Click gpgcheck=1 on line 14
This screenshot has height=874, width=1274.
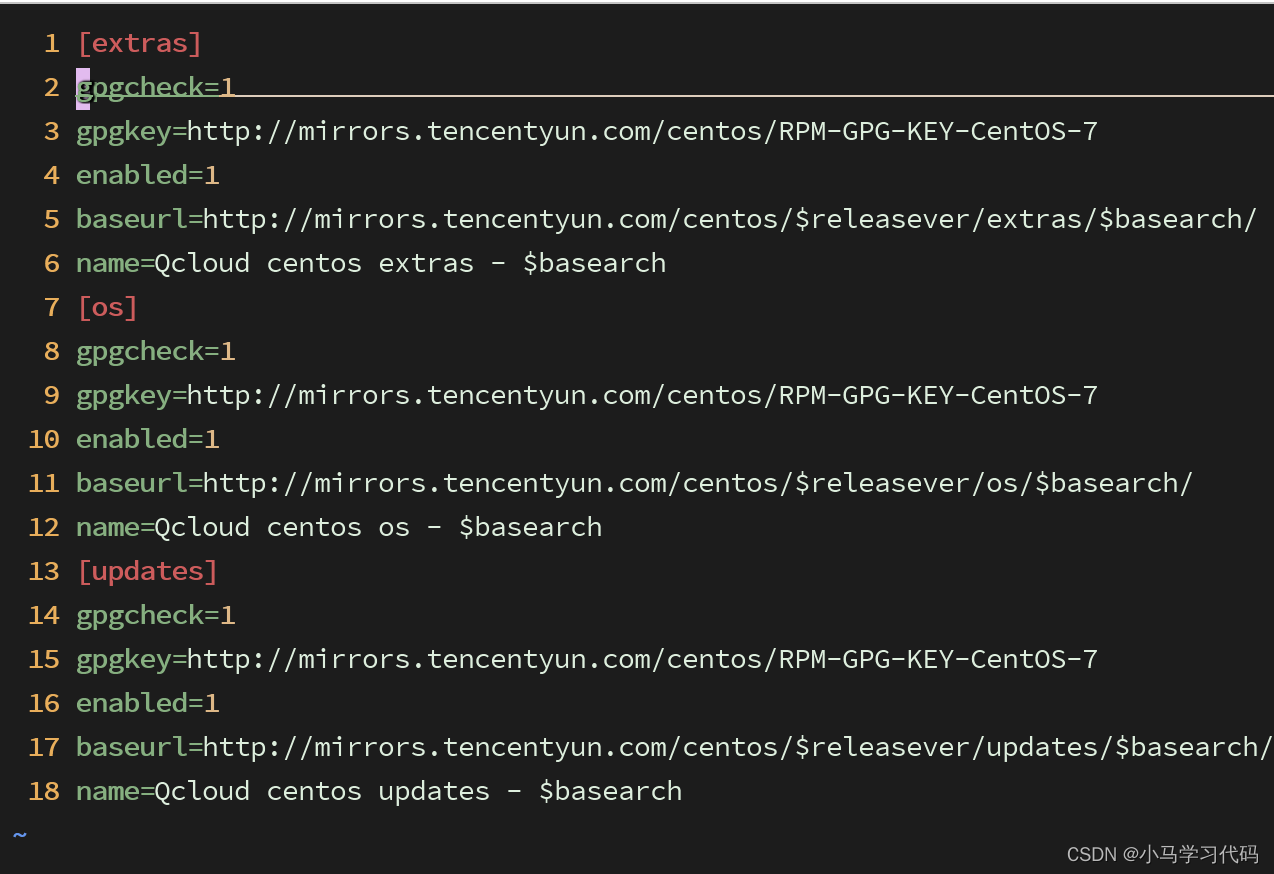coord(156,615)
